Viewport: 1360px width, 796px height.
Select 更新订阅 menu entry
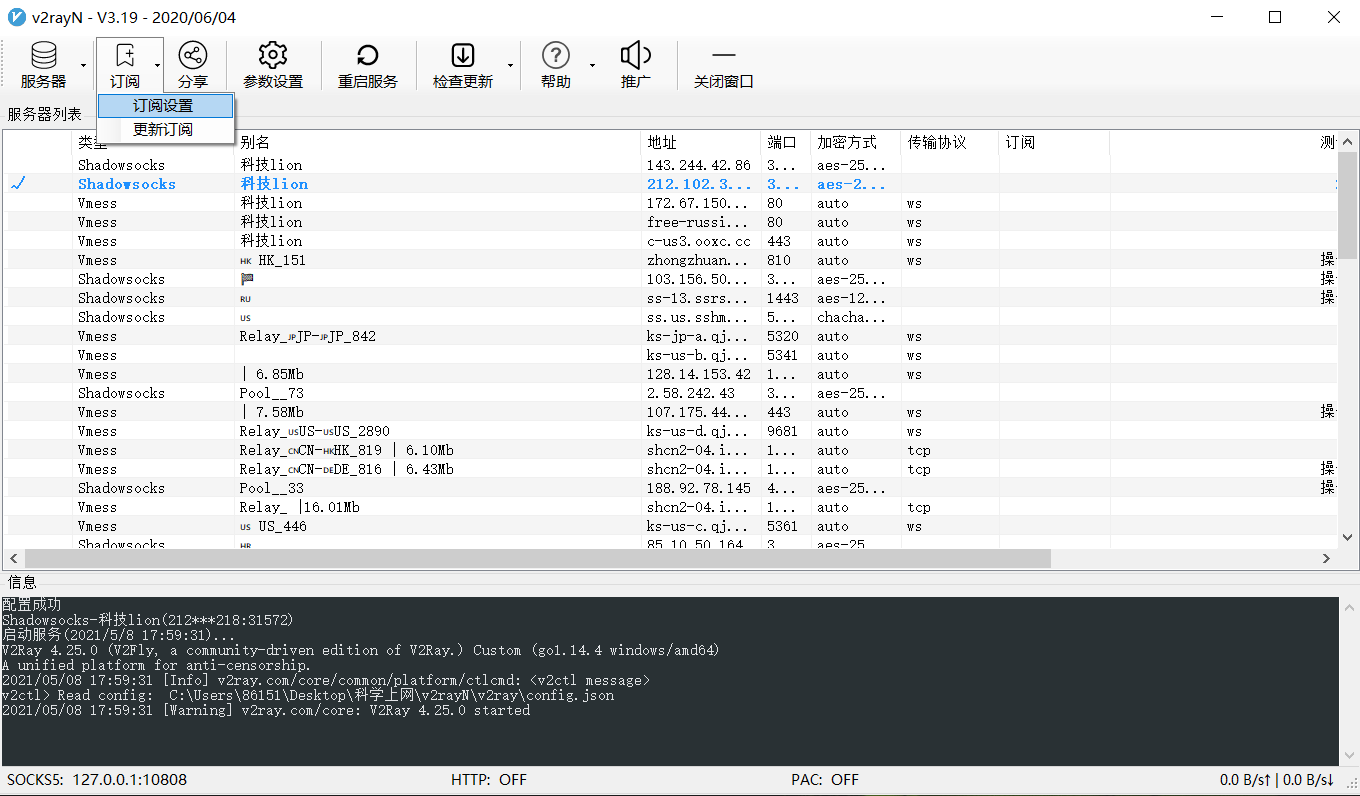coord(166,130)
